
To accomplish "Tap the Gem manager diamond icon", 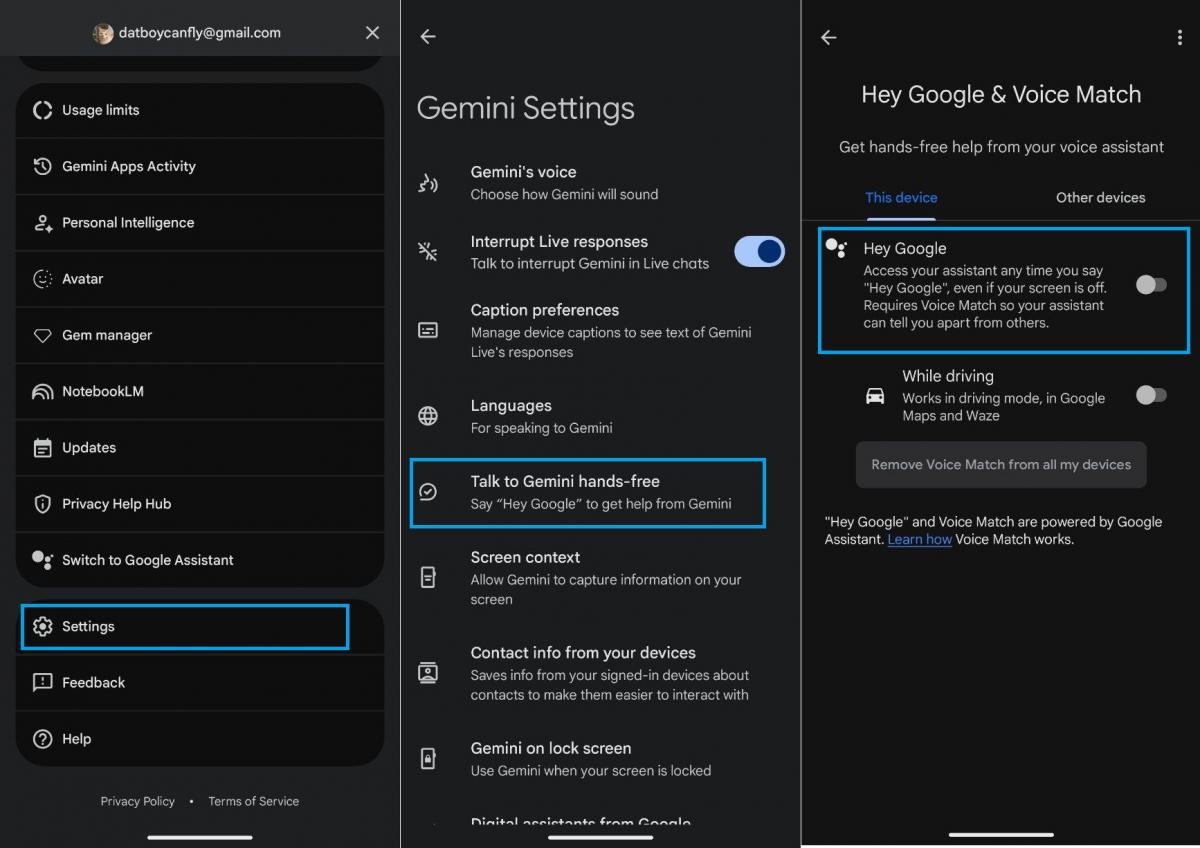I will (42, 335).
